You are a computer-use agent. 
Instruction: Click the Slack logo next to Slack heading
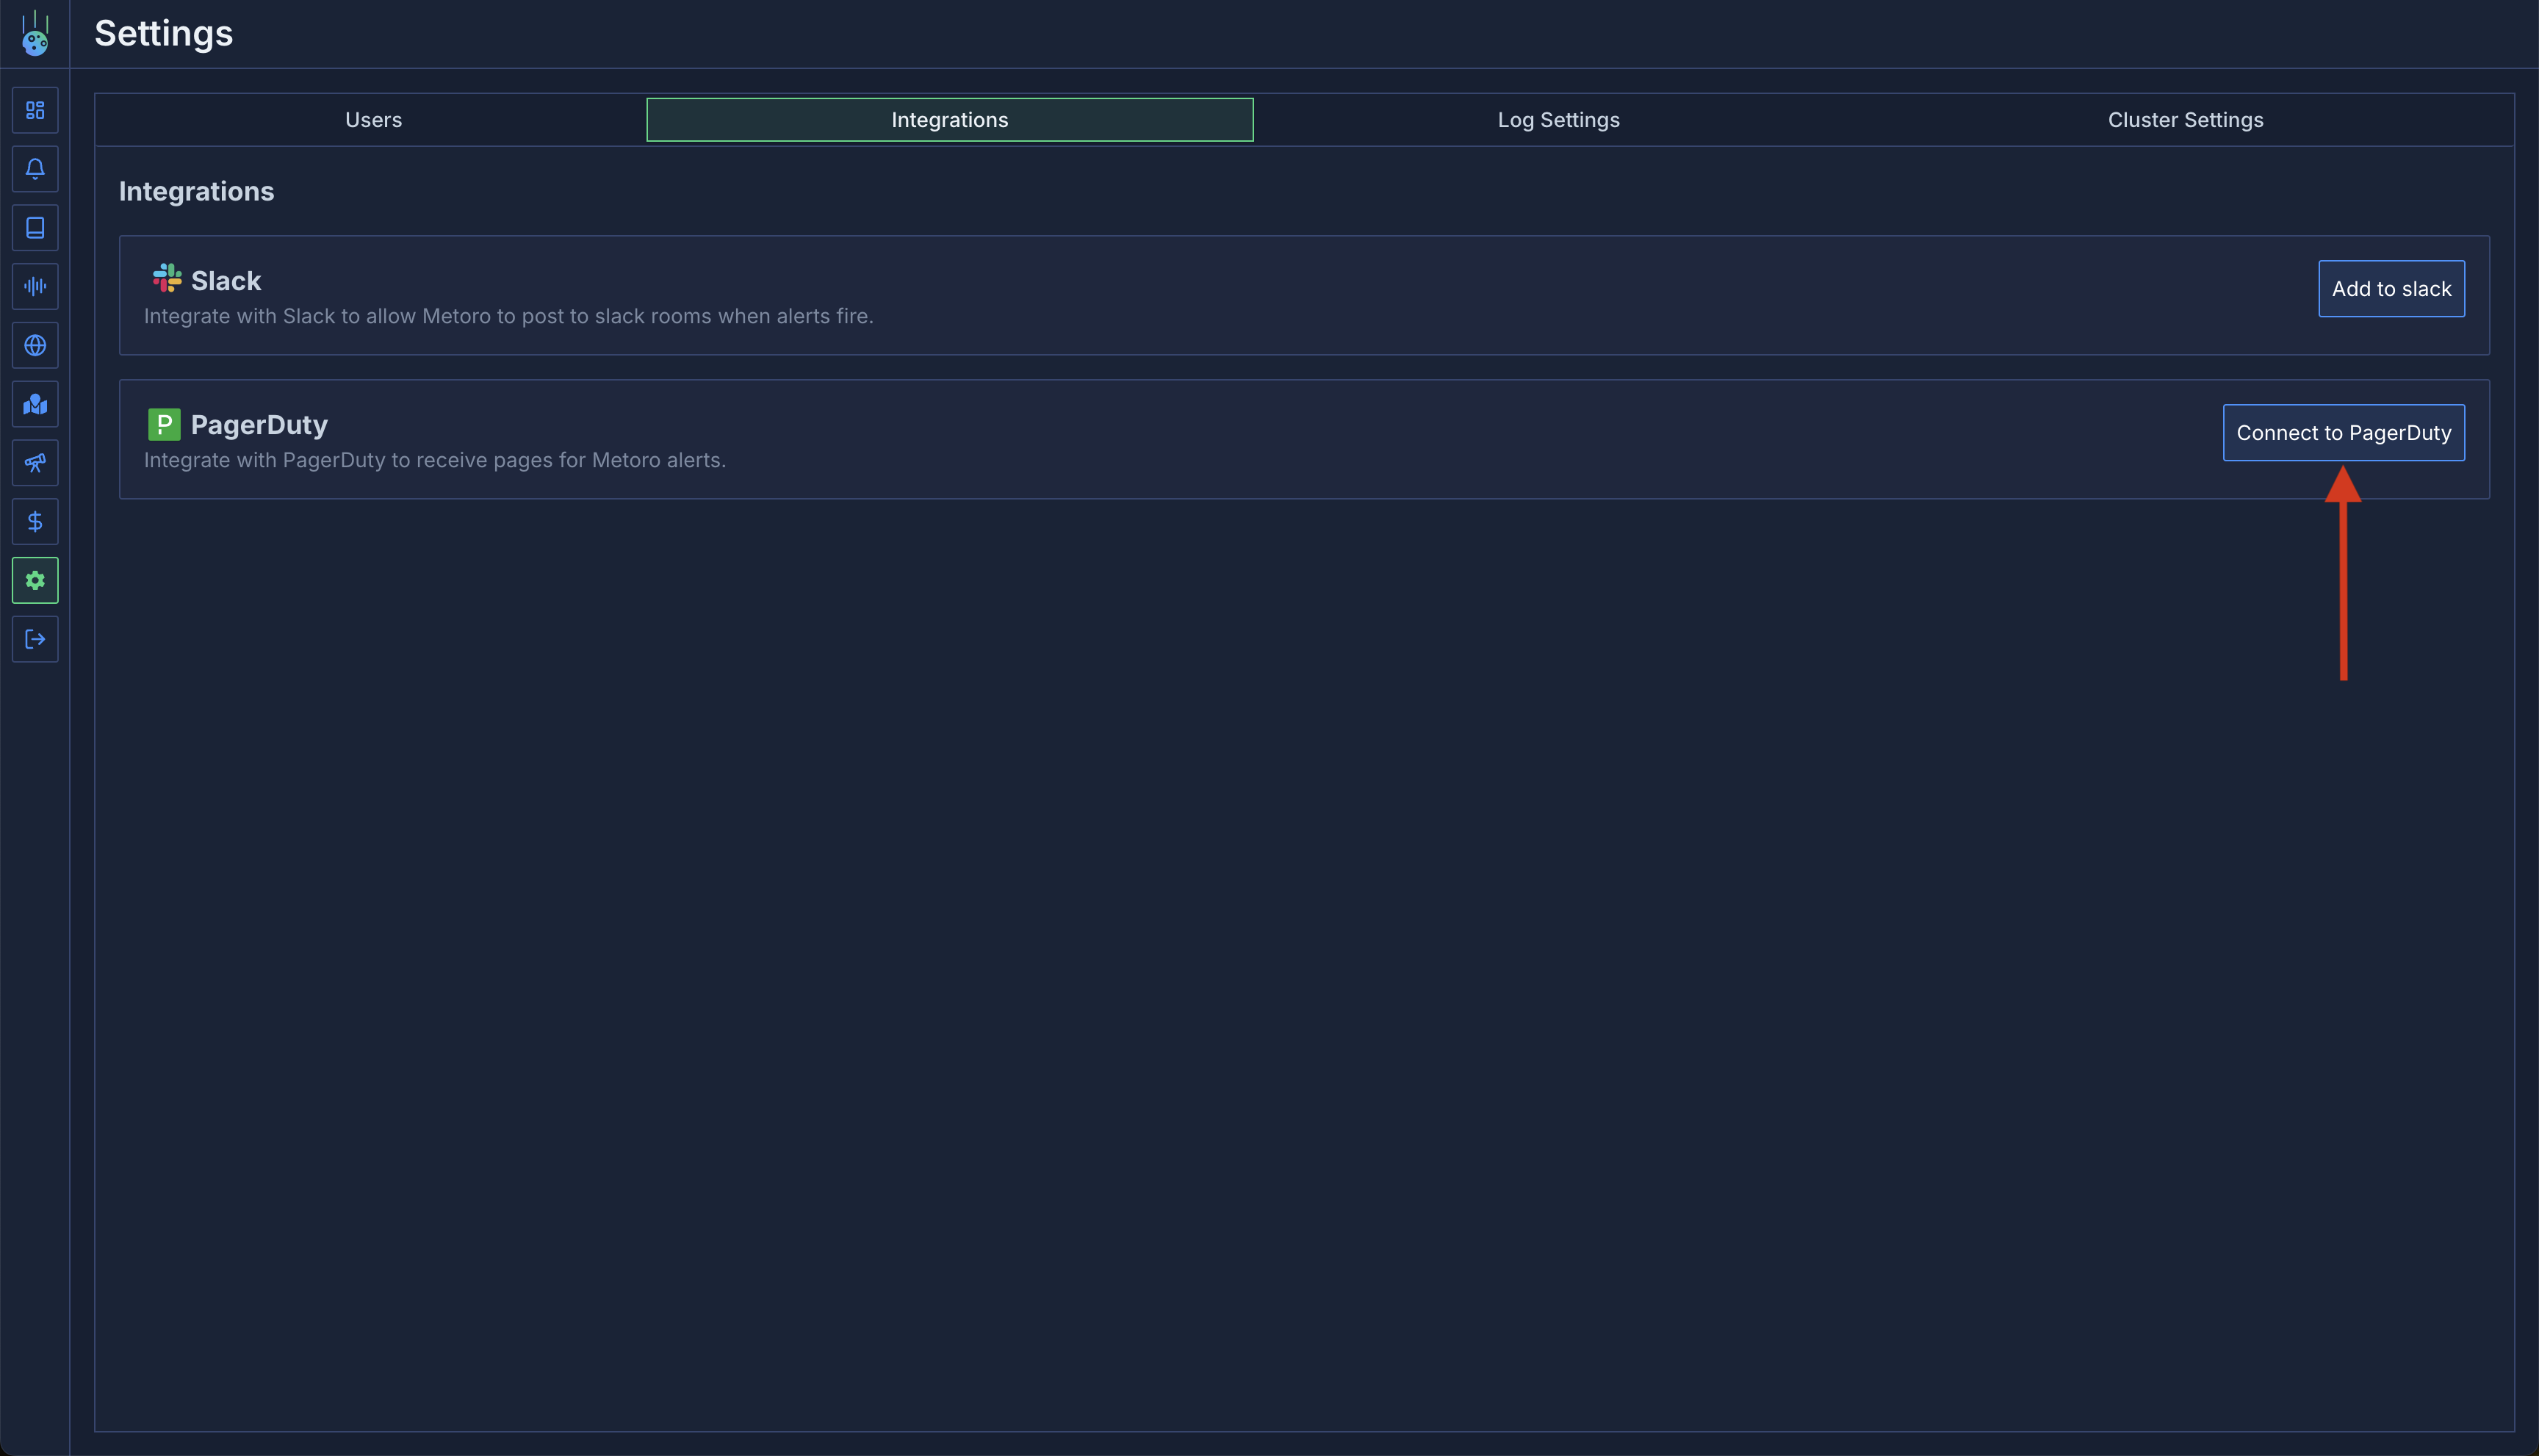[165, 279]
